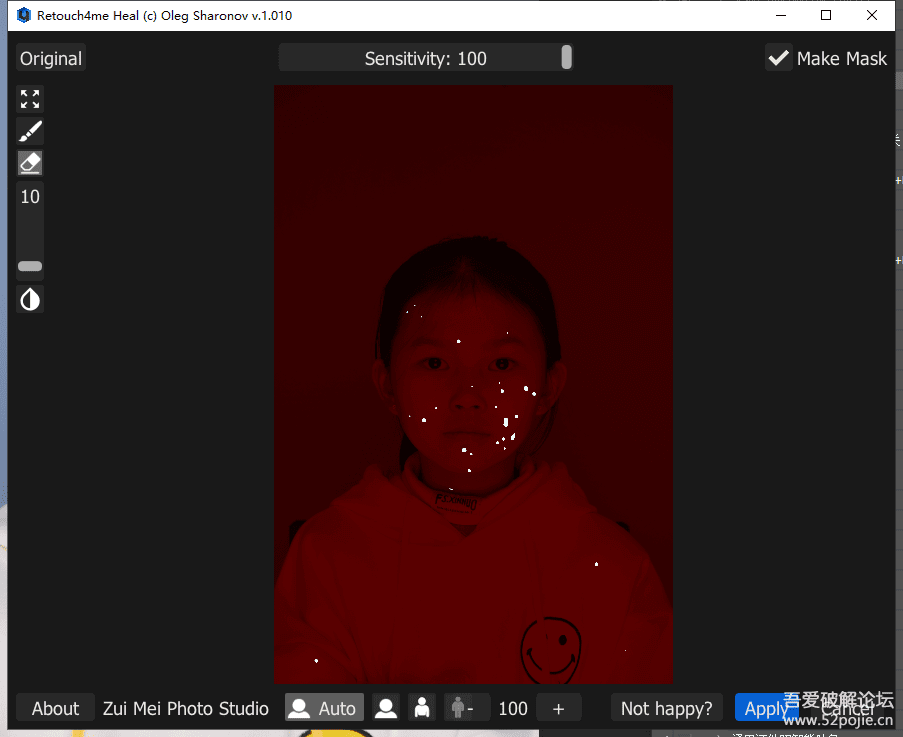Screen dimensions: 903x737
Task: Click the Retouch4me app icon in title bar
Action: coord(23,15)
